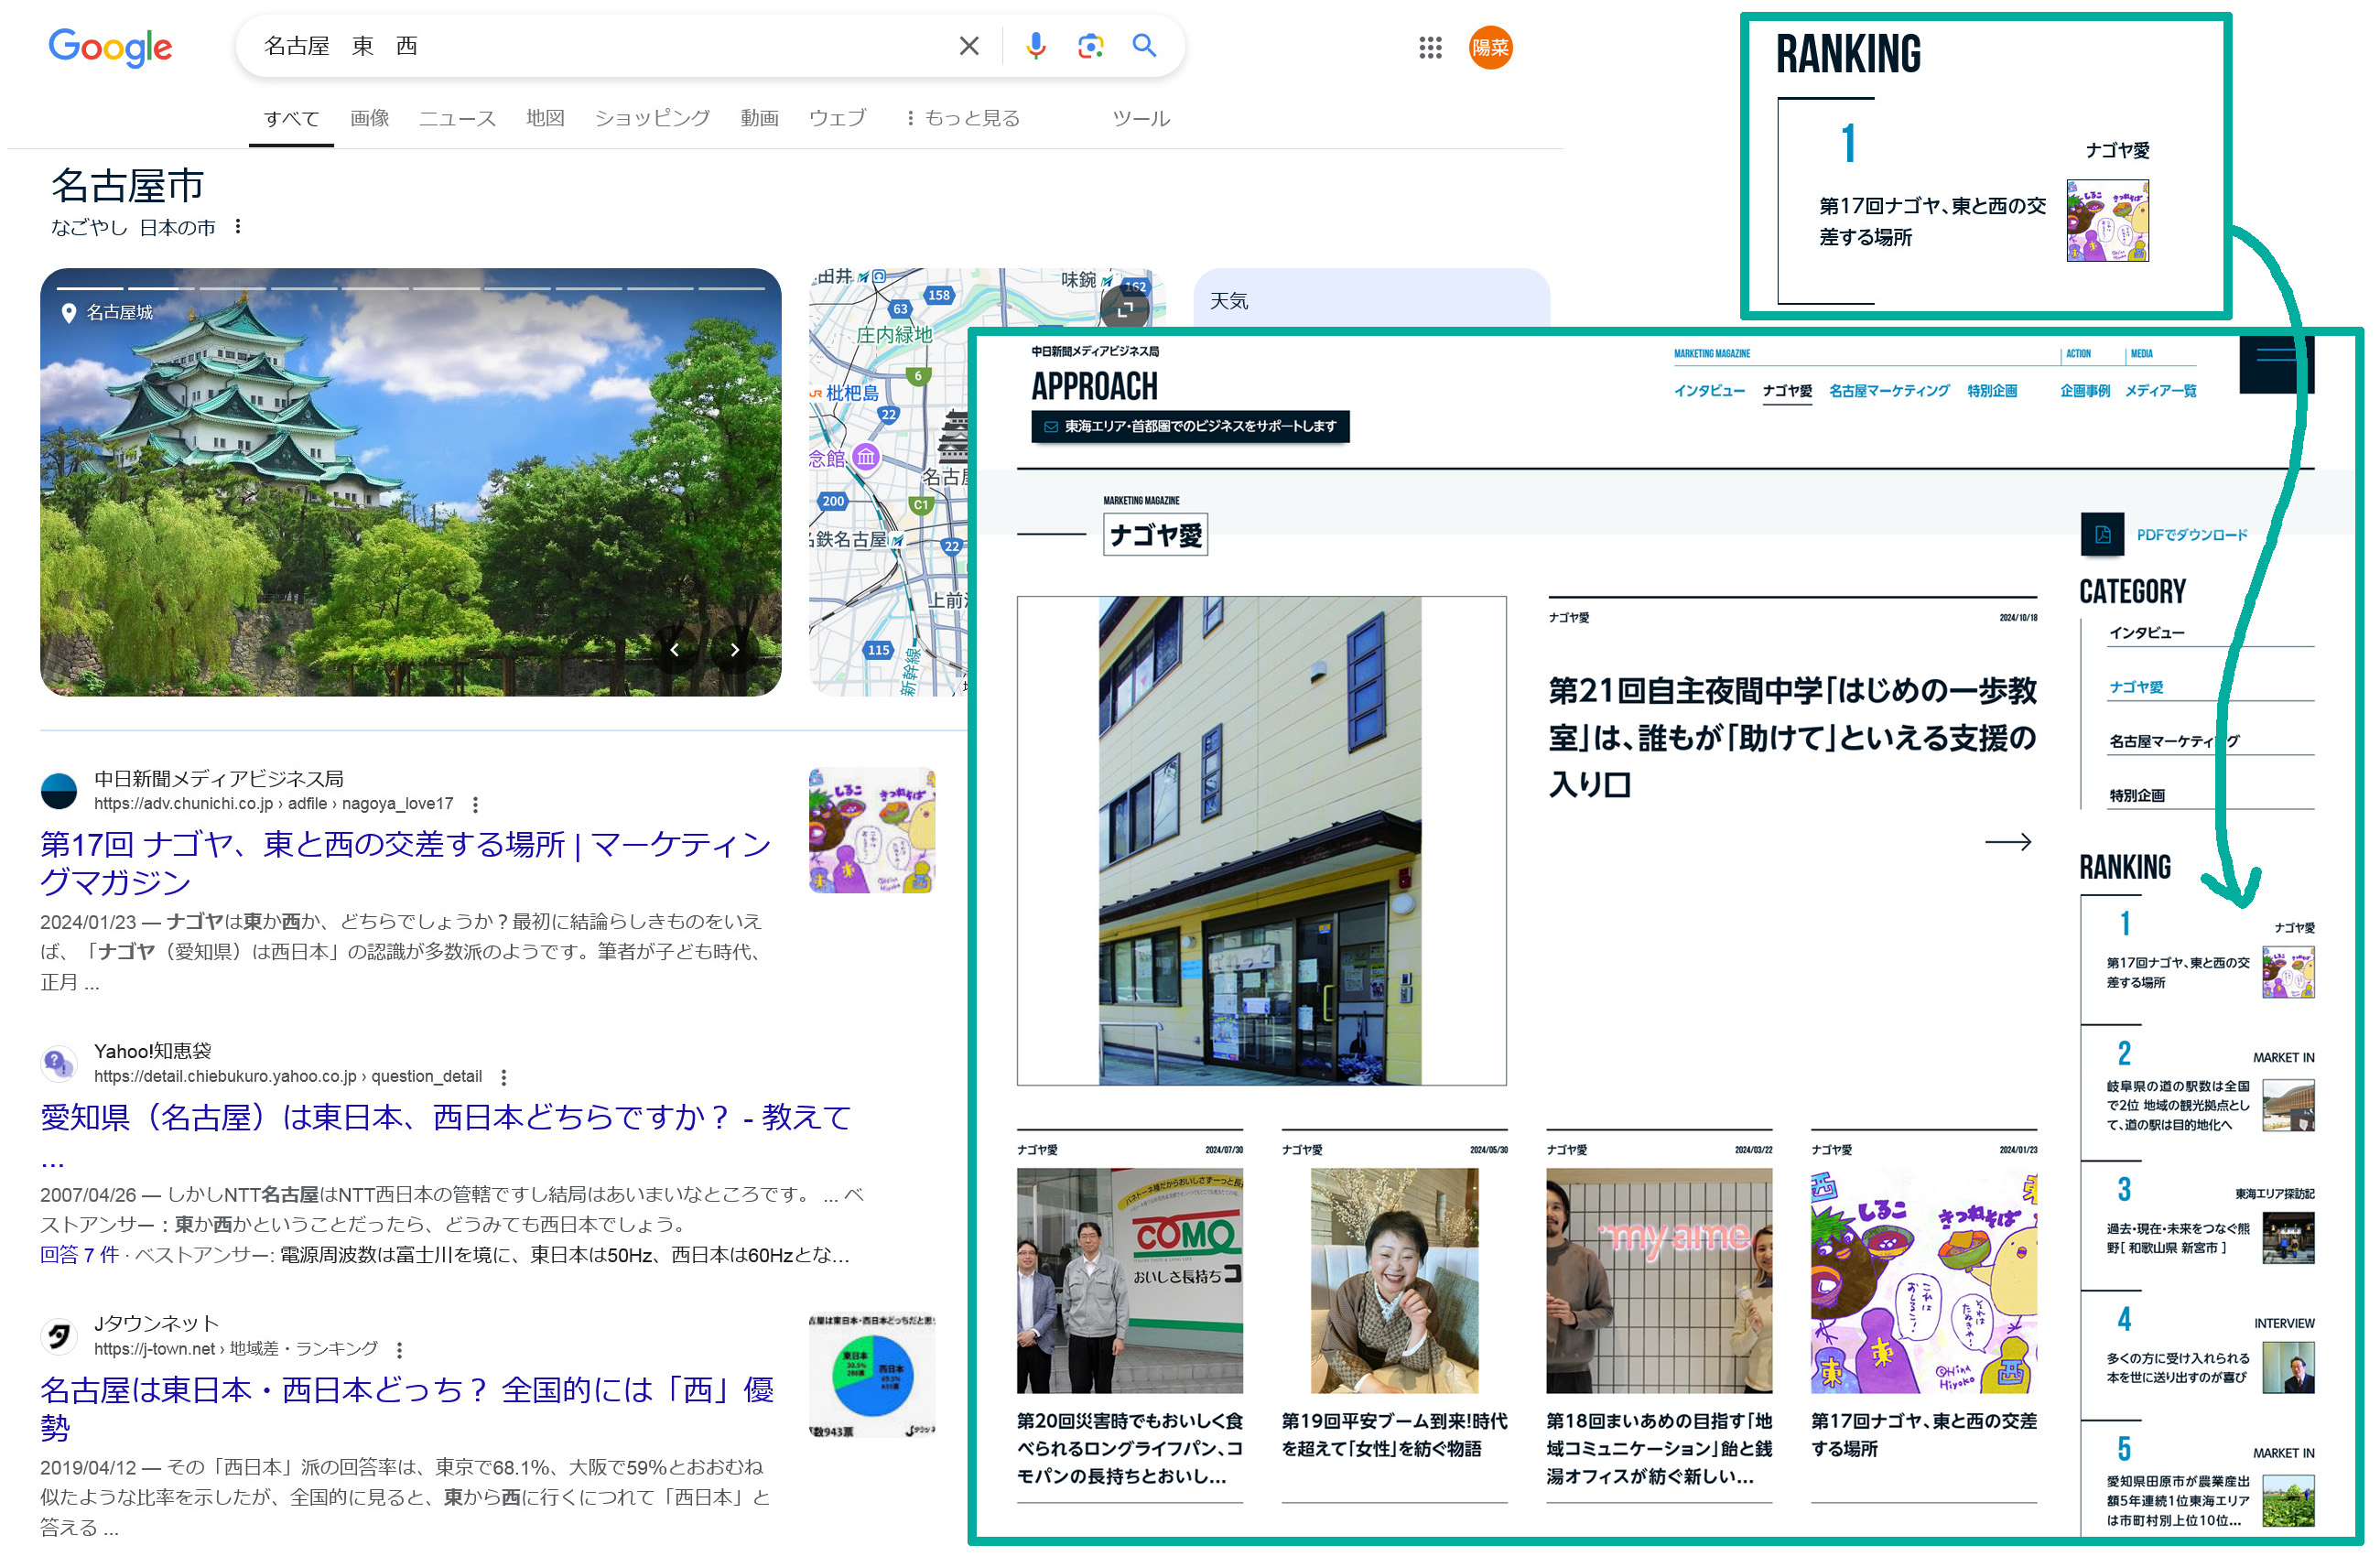The width and height of the screenshot is (2380, 1556).
Task: Open three-dot options beside chunichi result URL
Action: (476, 804)
